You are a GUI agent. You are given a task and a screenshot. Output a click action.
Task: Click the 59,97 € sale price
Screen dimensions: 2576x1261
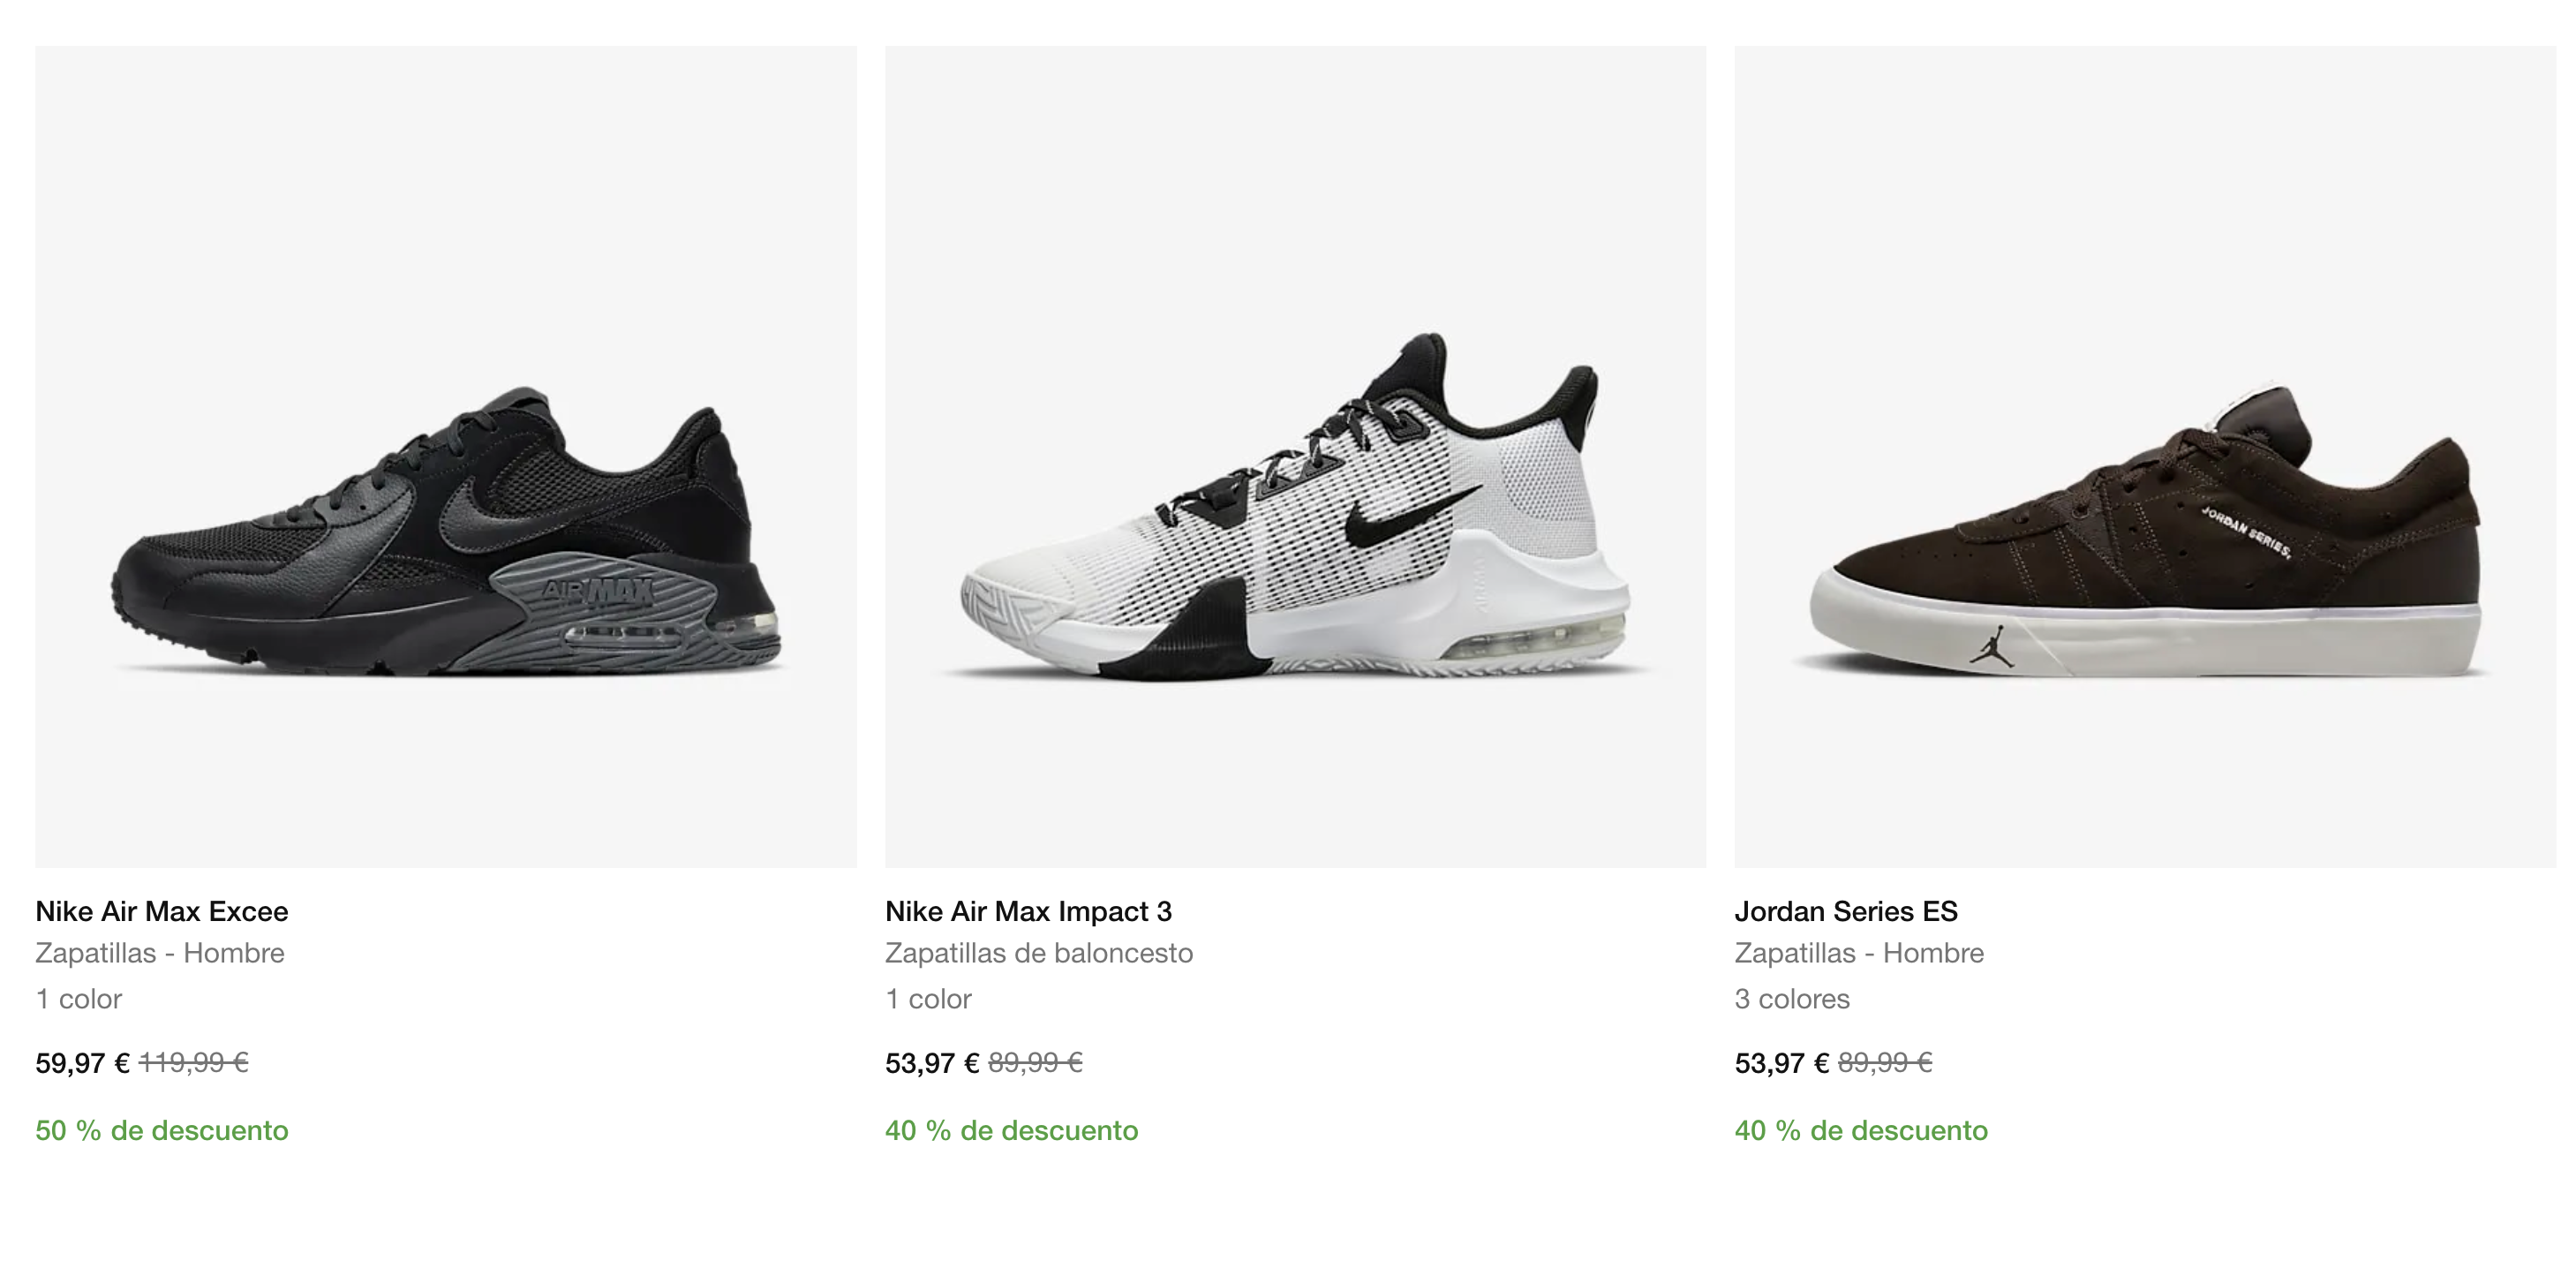coord(82,1063)
